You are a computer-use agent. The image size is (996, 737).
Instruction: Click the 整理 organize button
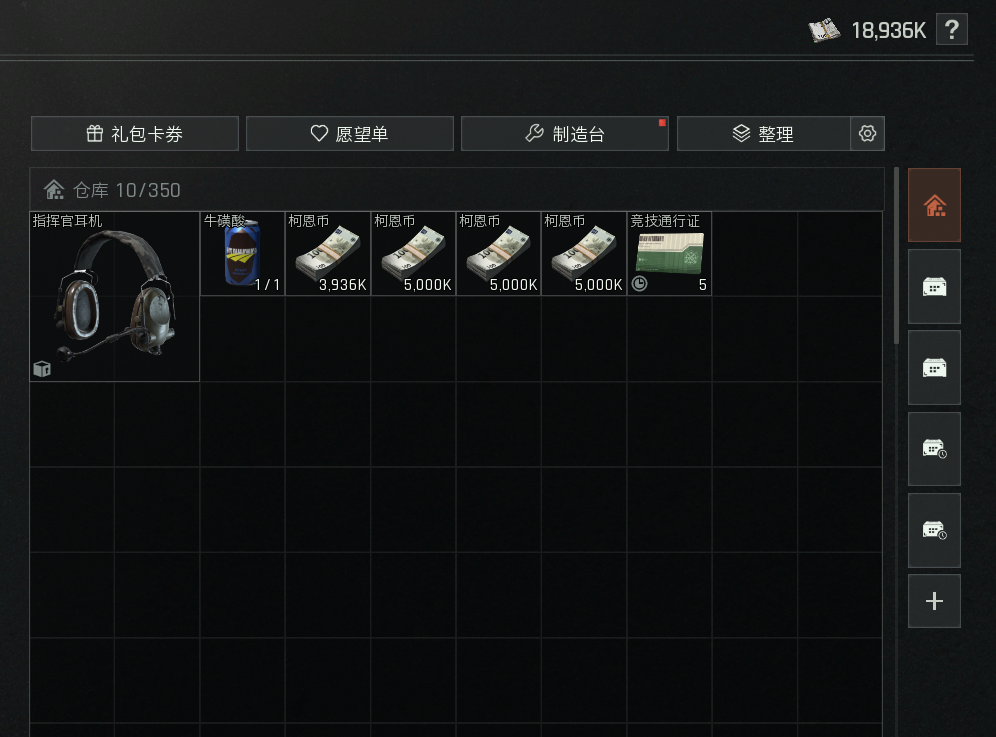pyautogui.click(x=764, y=133)
